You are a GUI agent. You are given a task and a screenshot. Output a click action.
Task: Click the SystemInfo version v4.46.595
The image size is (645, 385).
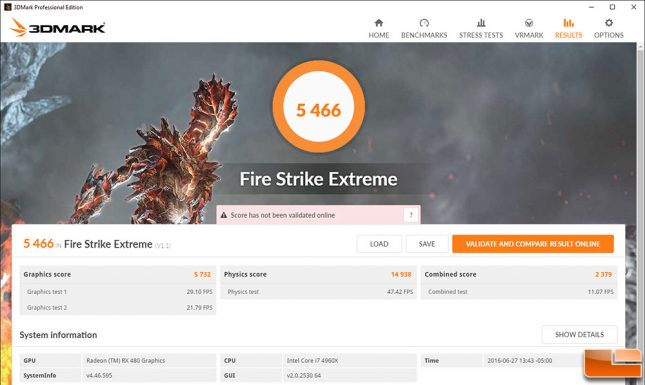point(99,375)
